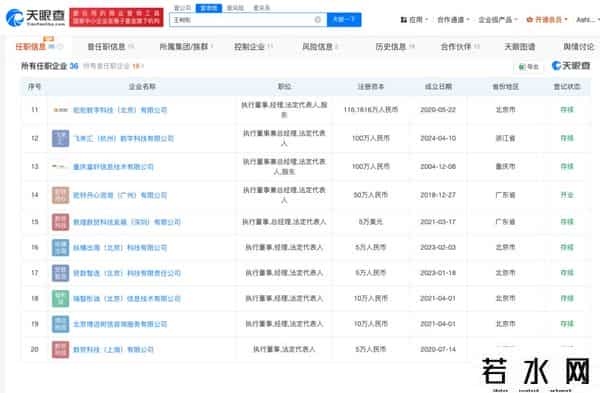Open the row 17 科技有限责任公司 link
Image resolution: width=600 pixels, height=393 pixels.
tap(127, 273)
